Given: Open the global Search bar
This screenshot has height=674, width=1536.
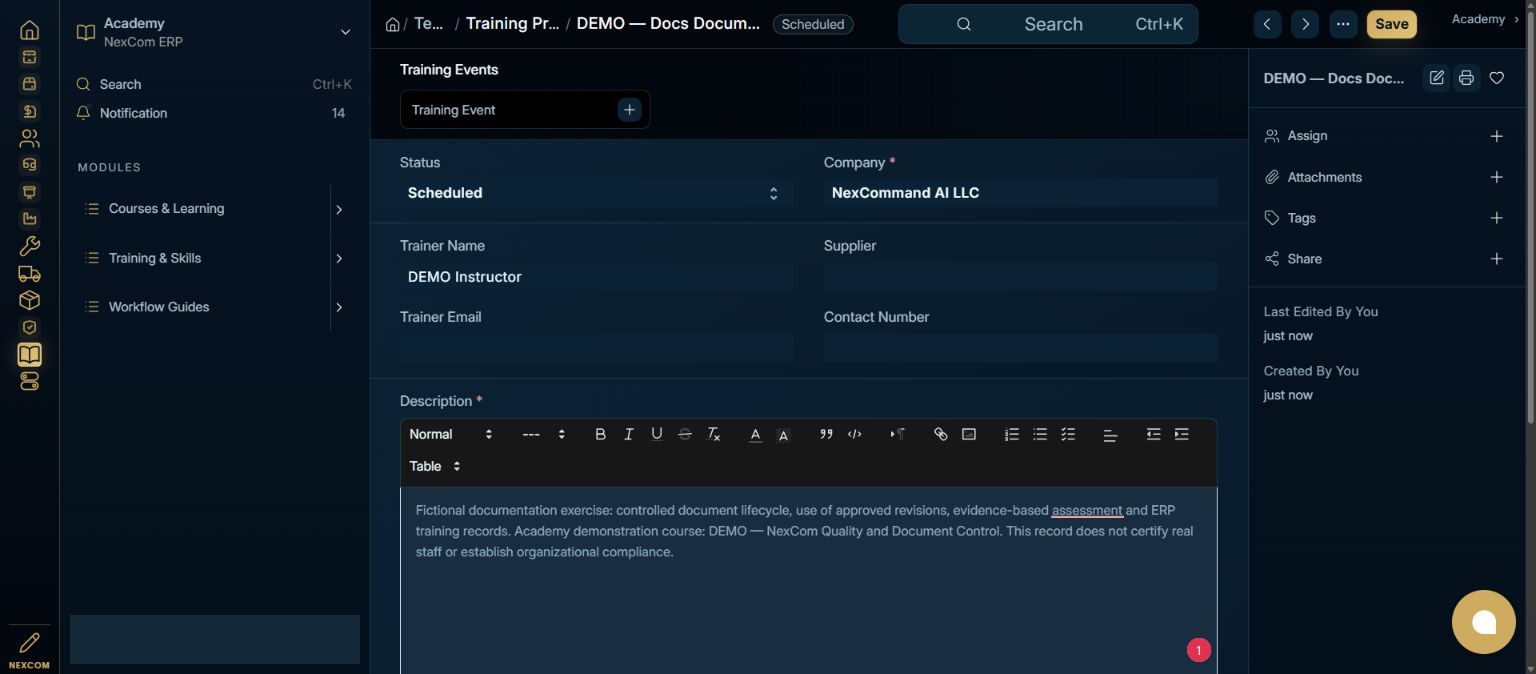Looking at the screenshot, I should pos(1048,24).
